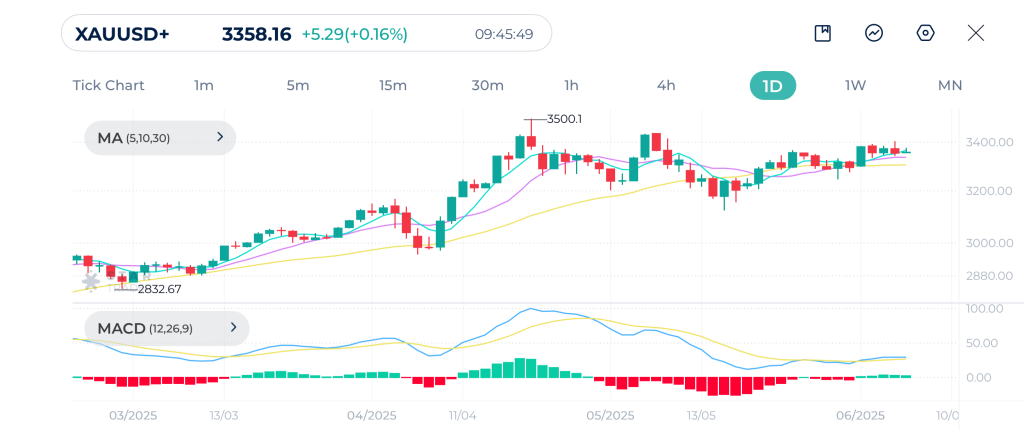The image size is (1024, 448).
Task: Select the 5m timeframe
Action: coord(298,85)
